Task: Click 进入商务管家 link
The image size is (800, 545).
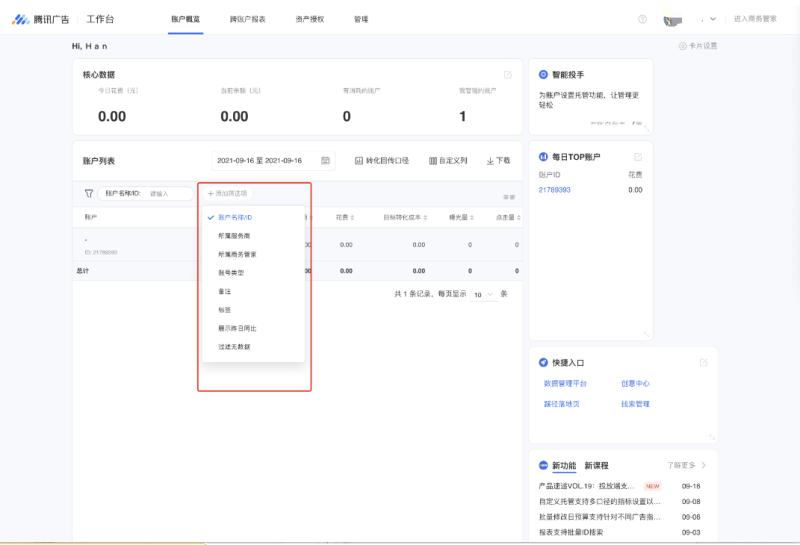Action: point(755,19)
